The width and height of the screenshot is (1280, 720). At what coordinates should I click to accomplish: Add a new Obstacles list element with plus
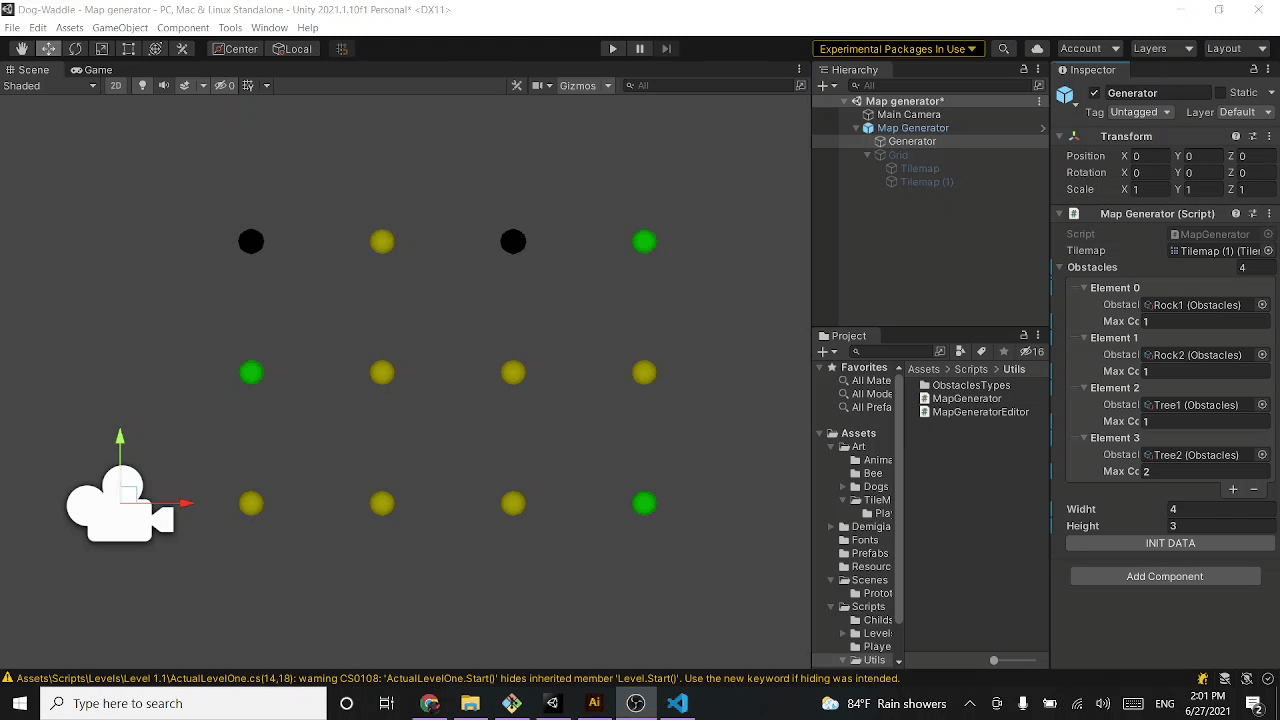coord(1233,490)
